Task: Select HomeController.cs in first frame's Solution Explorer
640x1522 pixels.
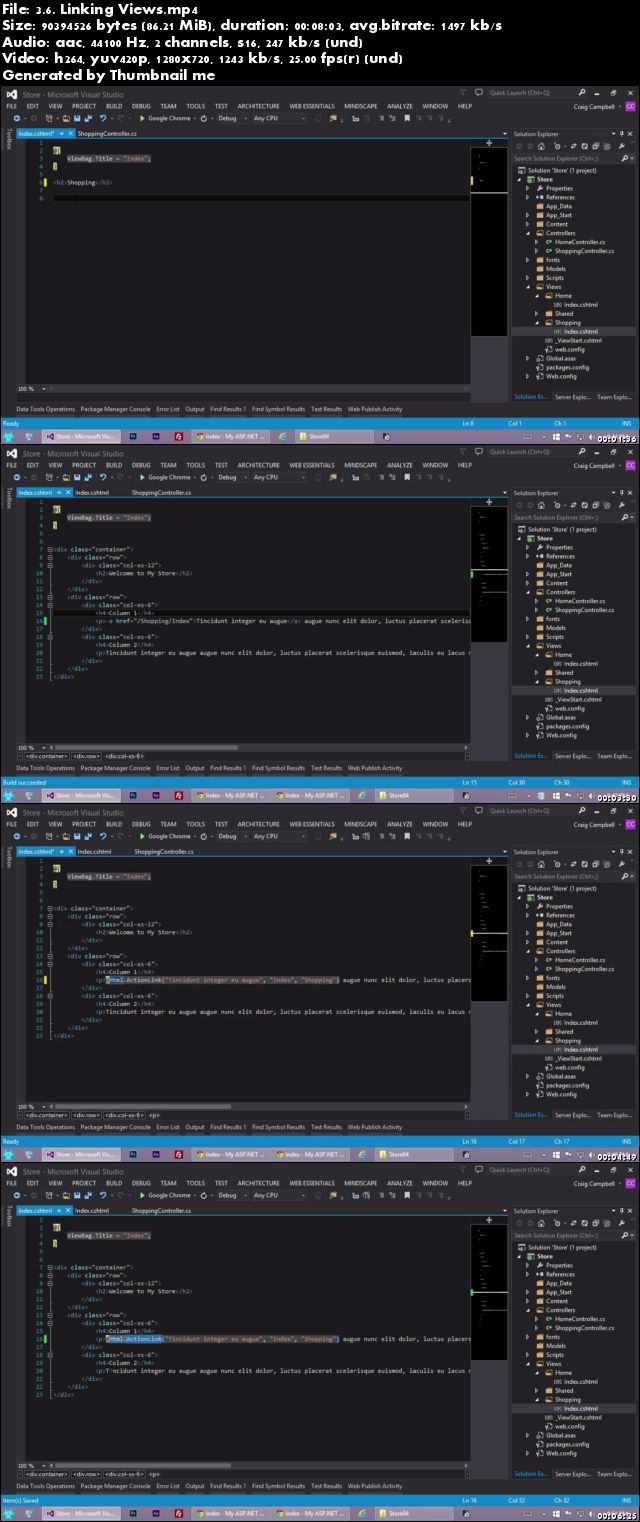Action: pyautogui.click(x=580, y=242)
